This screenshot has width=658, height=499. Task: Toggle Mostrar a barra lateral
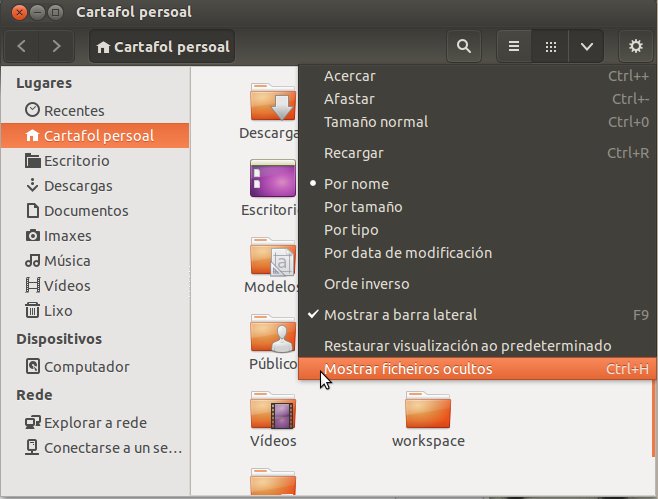click(477, 315)
